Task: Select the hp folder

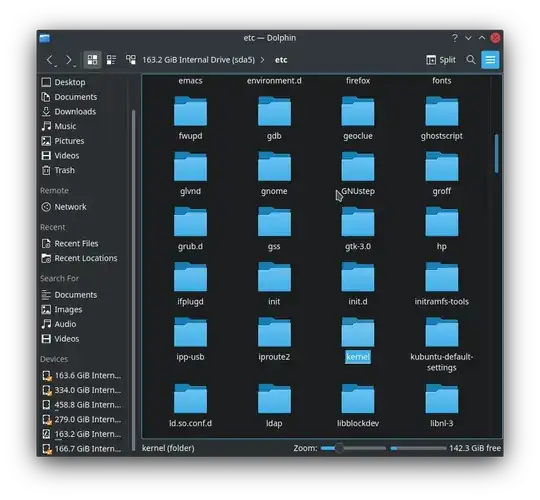Action: 442,229
